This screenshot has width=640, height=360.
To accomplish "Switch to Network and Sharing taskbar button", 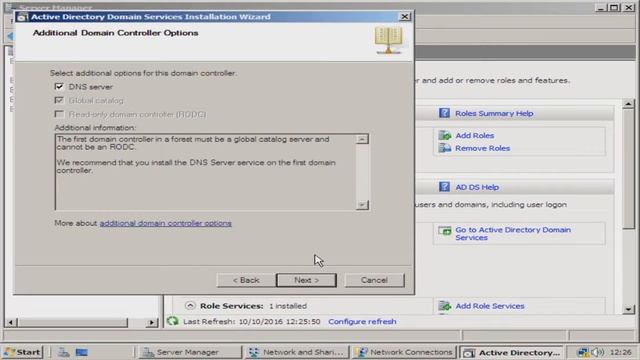I will [x=297, y=352].
